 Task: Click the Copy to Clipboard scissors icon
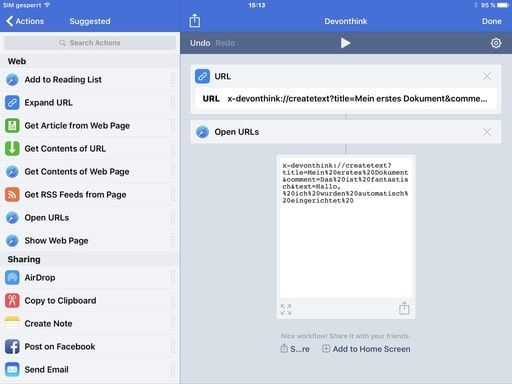click(12, 300)
